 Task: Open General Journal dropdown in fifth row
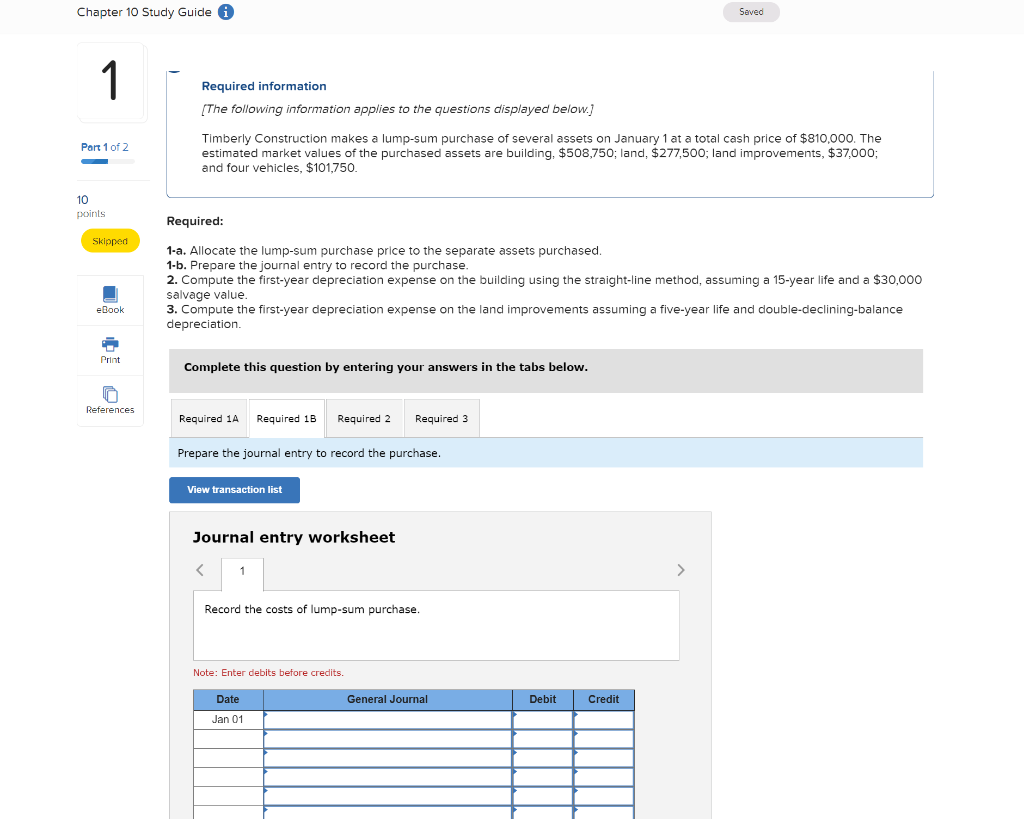coord(388,795)
